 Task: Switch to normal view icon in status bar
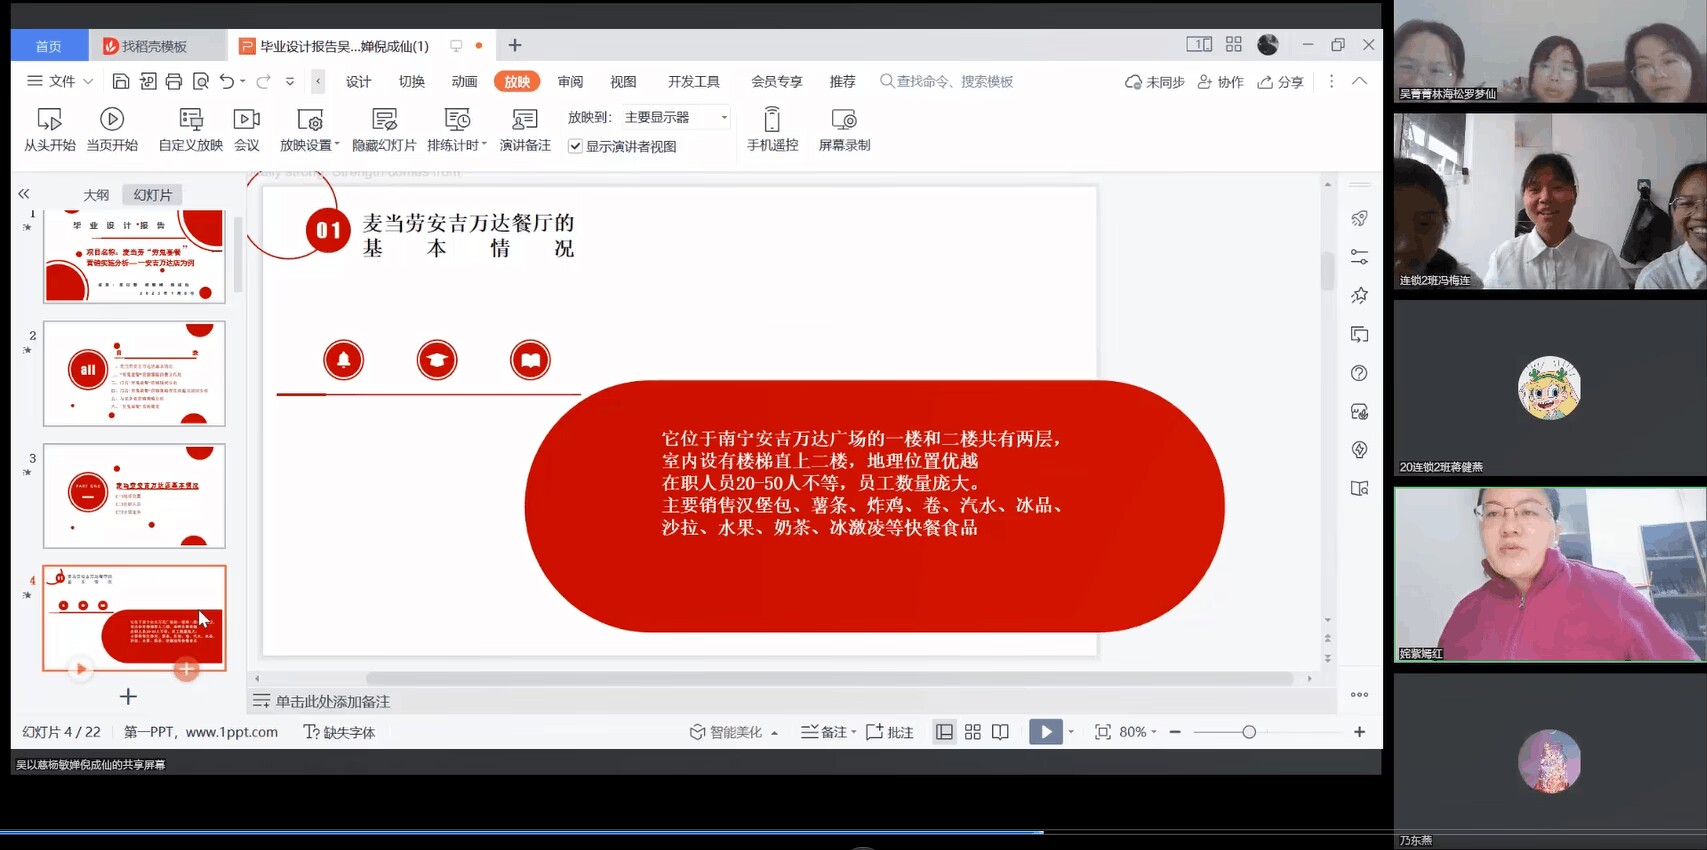pos(944,732)
